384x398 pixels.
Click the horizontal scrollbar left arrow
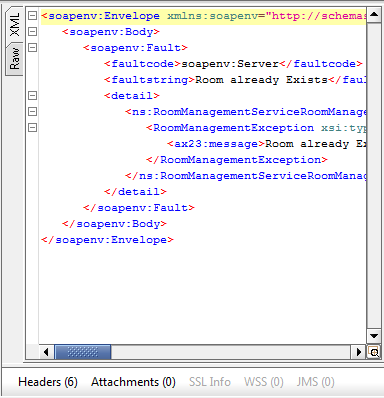point(46,352)
